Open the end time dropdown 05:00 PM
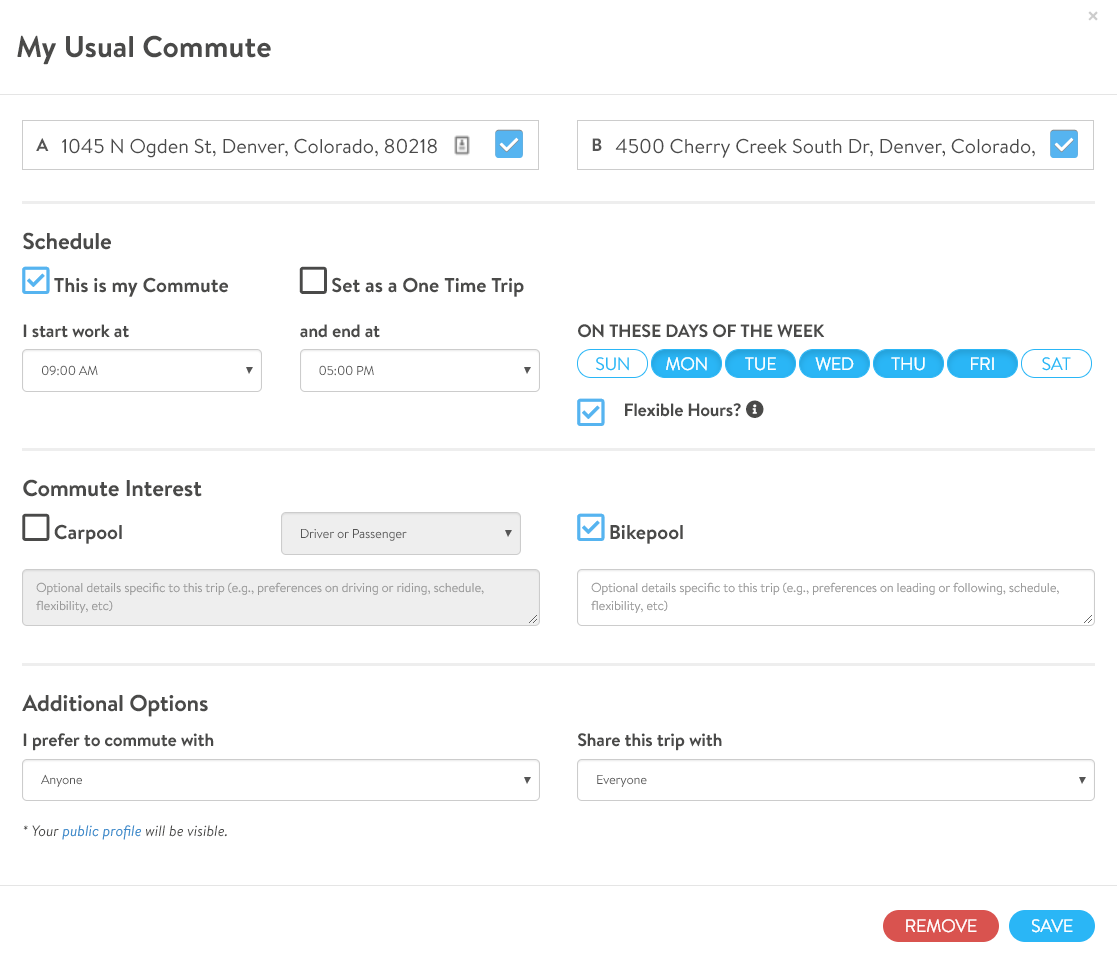 (x=420, y=370)
